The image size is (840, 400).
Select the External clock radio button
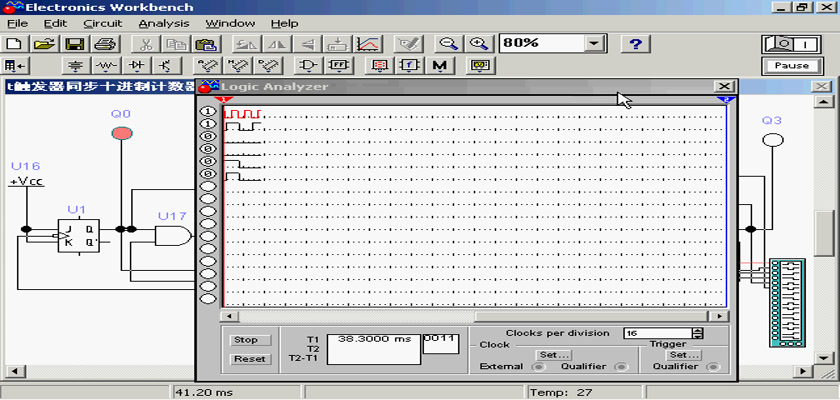(x=537, y=367)
